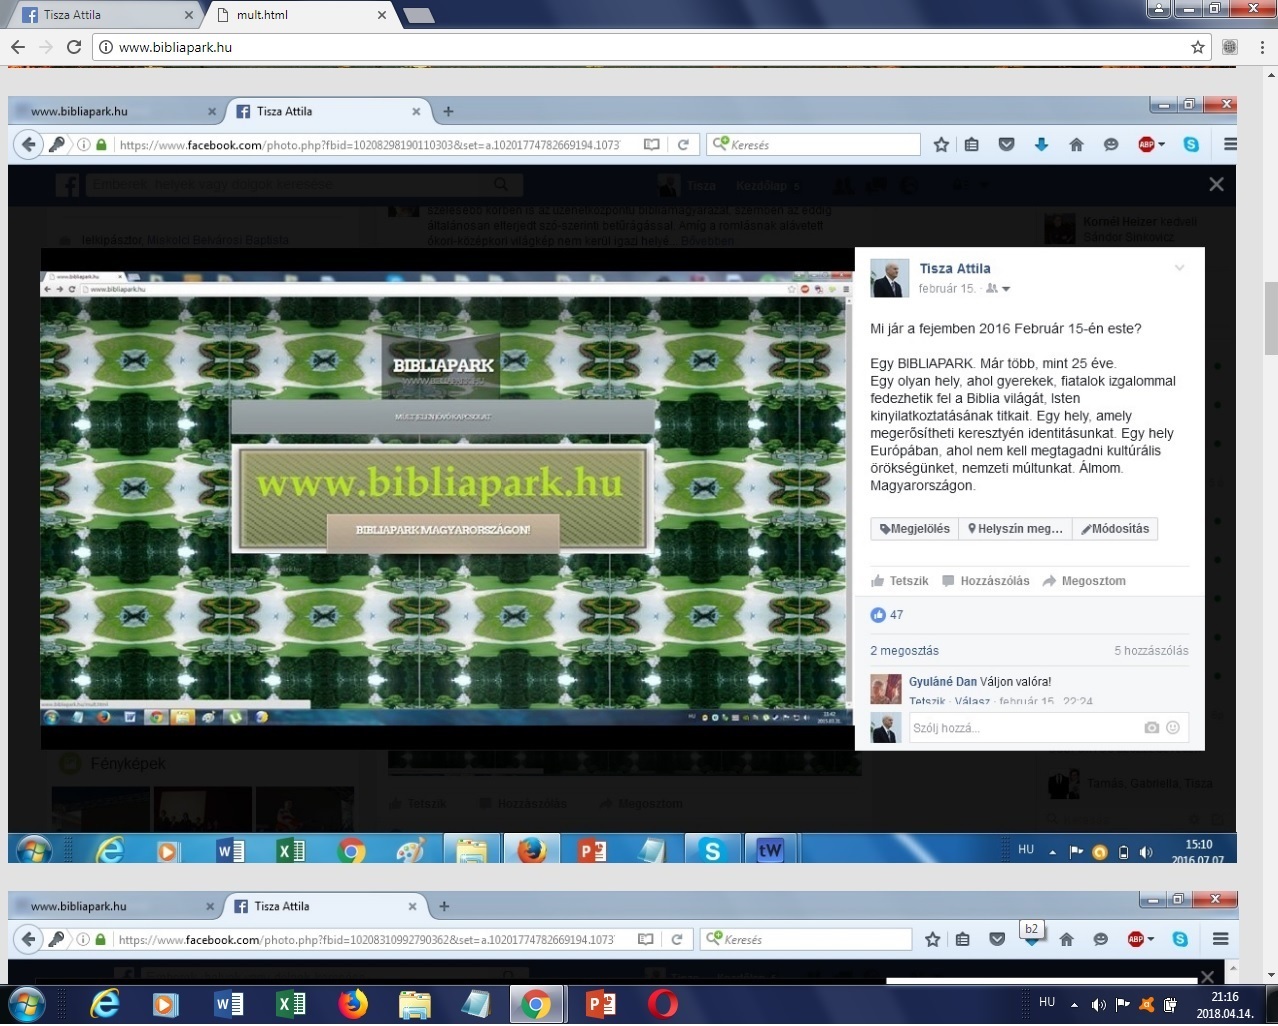View site info icon in Chrome address bar

point(106,47)
